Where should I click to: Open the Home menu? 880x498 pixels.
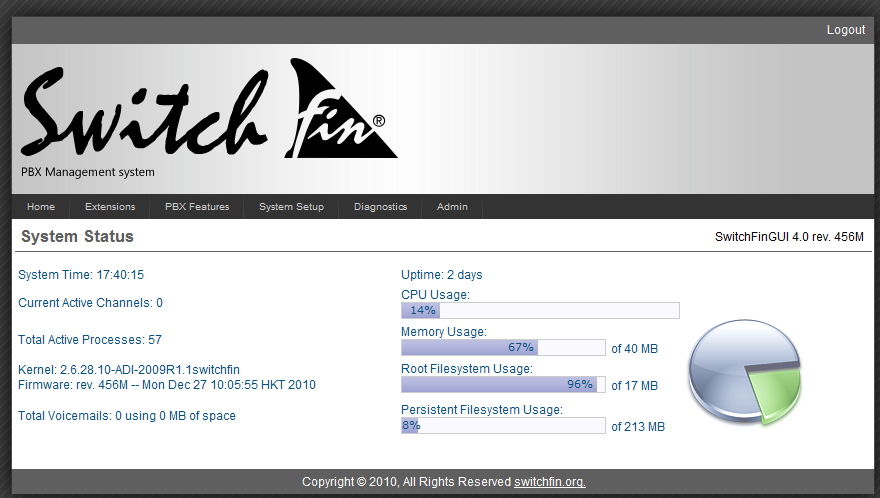pyautogui.click(x=41, y=207)
